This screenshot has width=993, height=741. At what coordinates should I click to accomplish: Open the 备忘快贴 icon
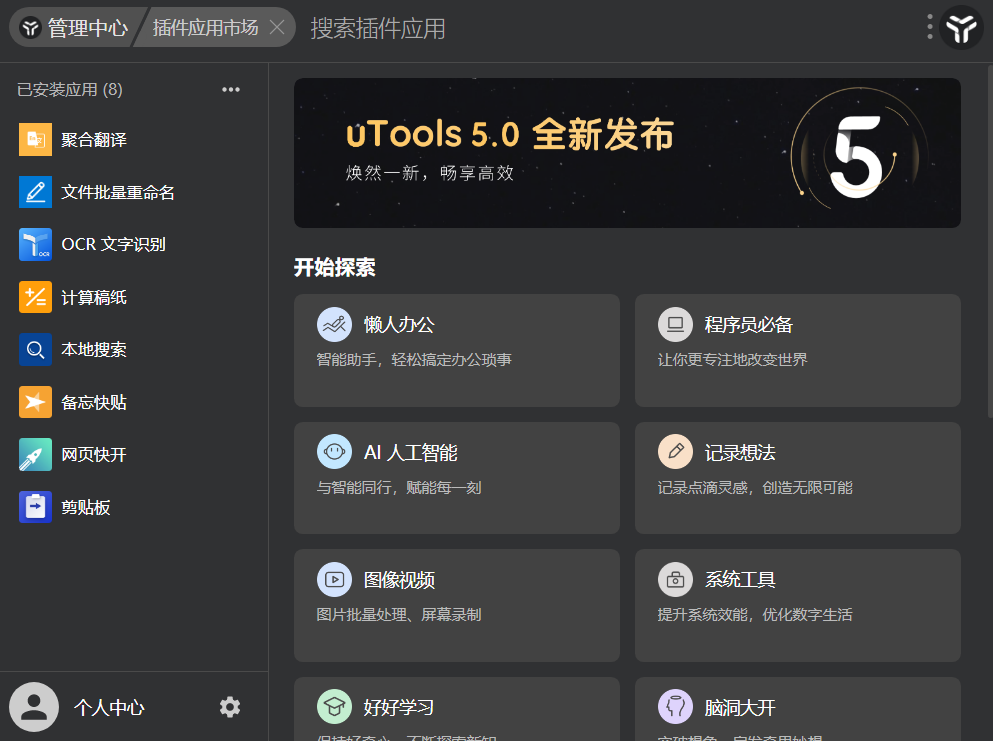[x=35, y=402]
